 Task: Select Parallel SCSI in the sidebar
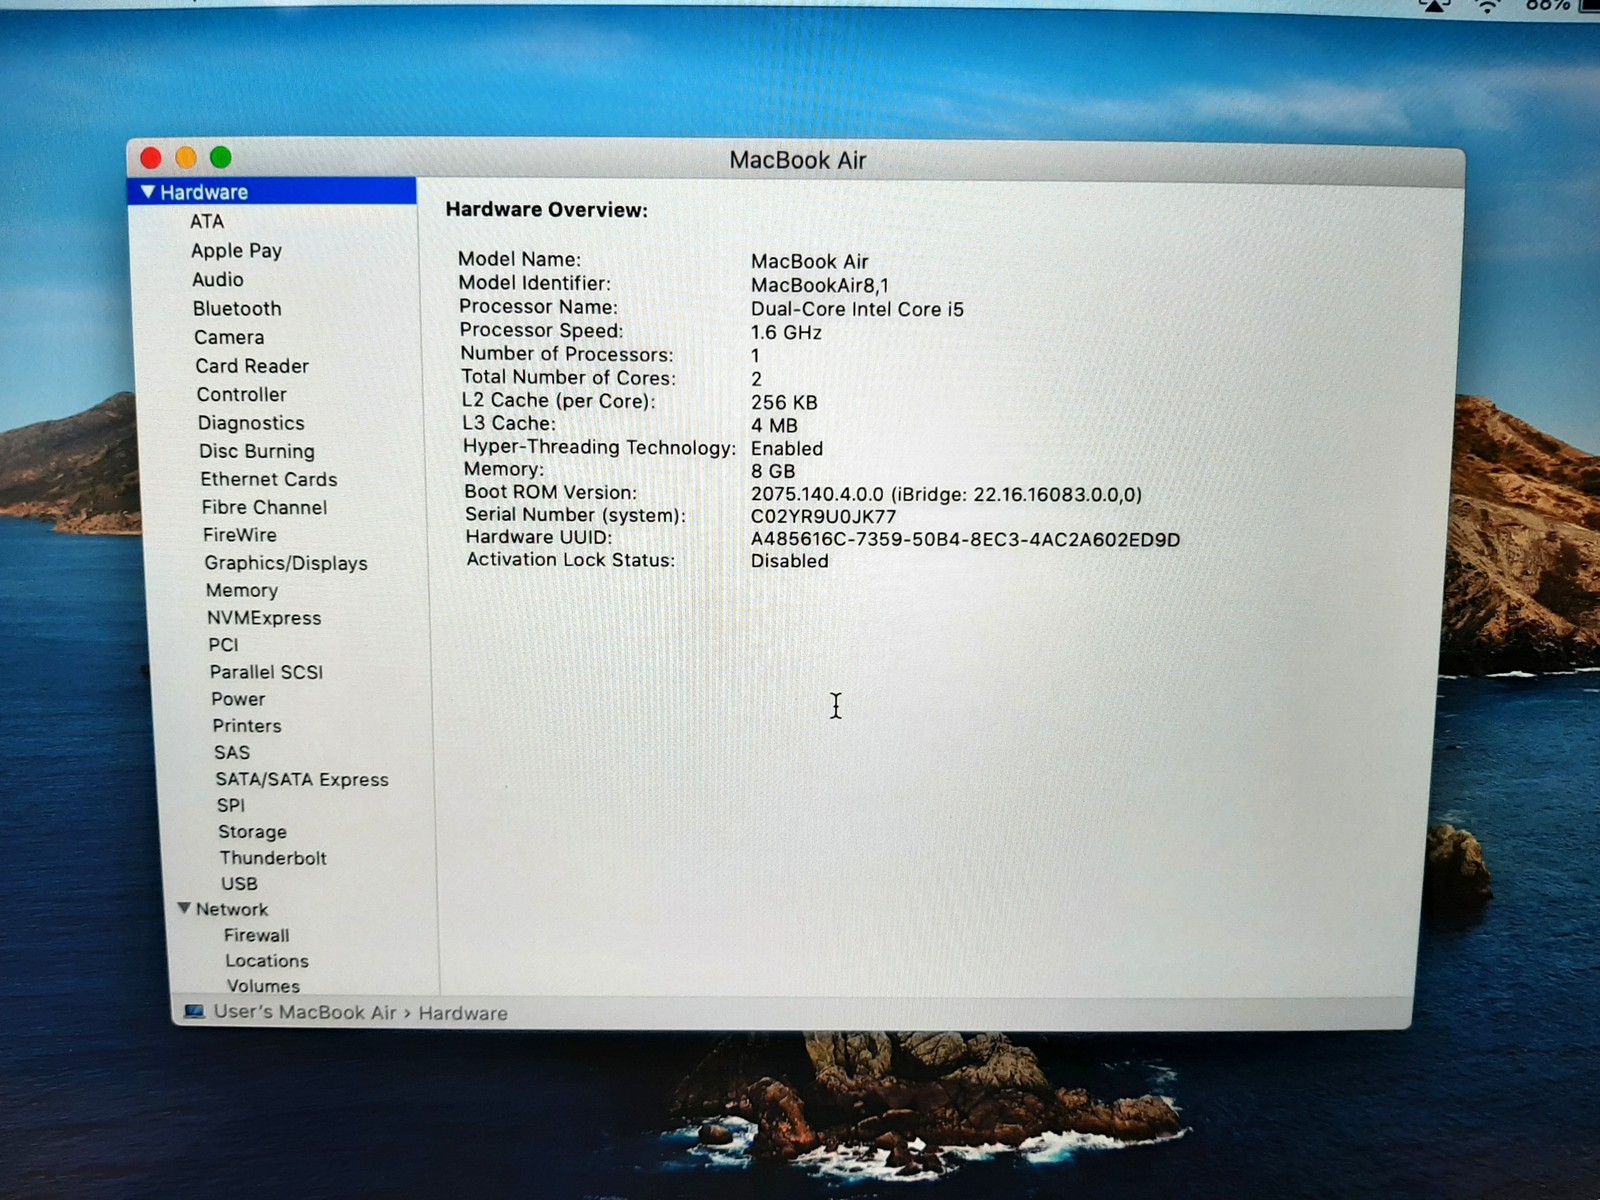pos(266,672)
